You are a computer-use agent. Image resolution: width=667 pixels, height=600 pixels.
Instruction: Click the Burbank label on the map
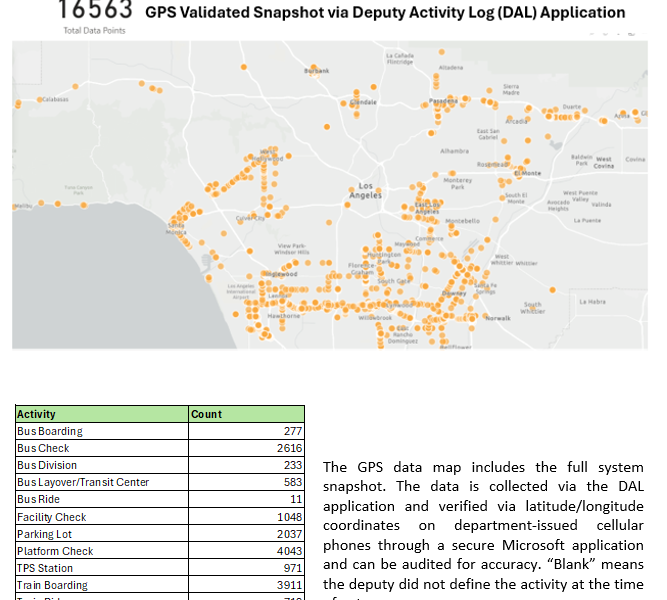[x=316, y=71]
